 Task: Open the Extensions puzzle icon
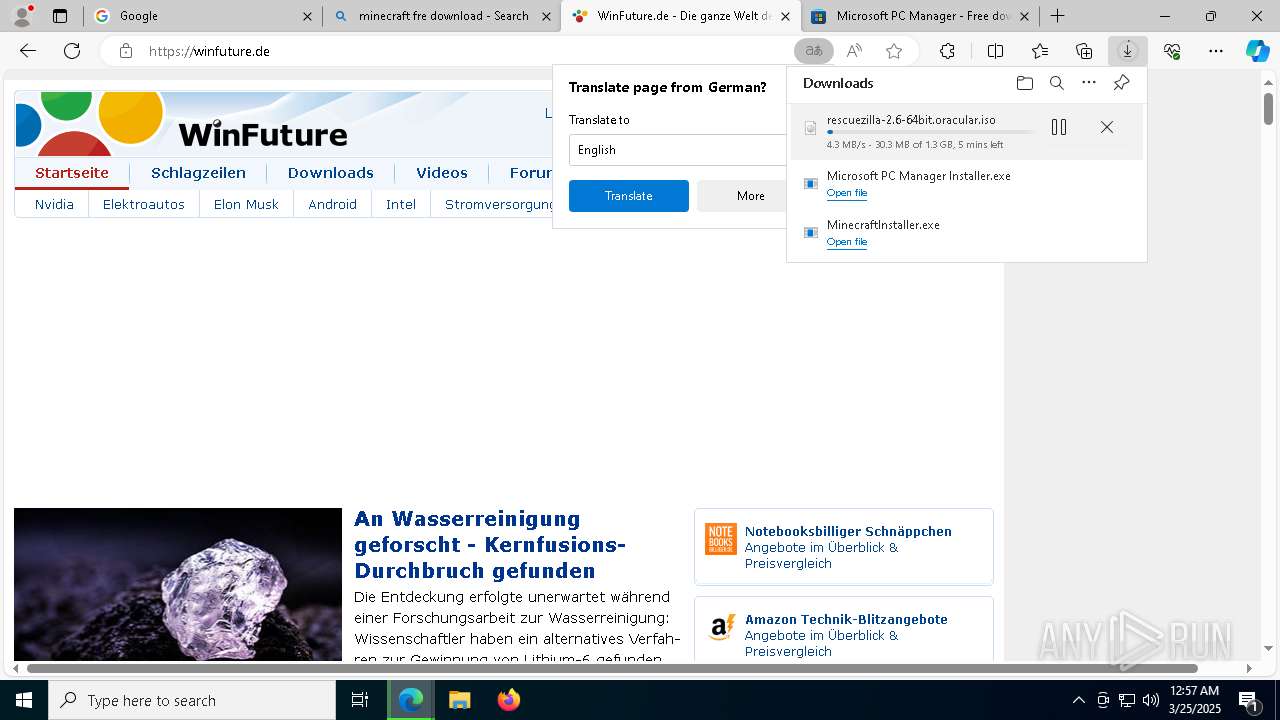947,51
